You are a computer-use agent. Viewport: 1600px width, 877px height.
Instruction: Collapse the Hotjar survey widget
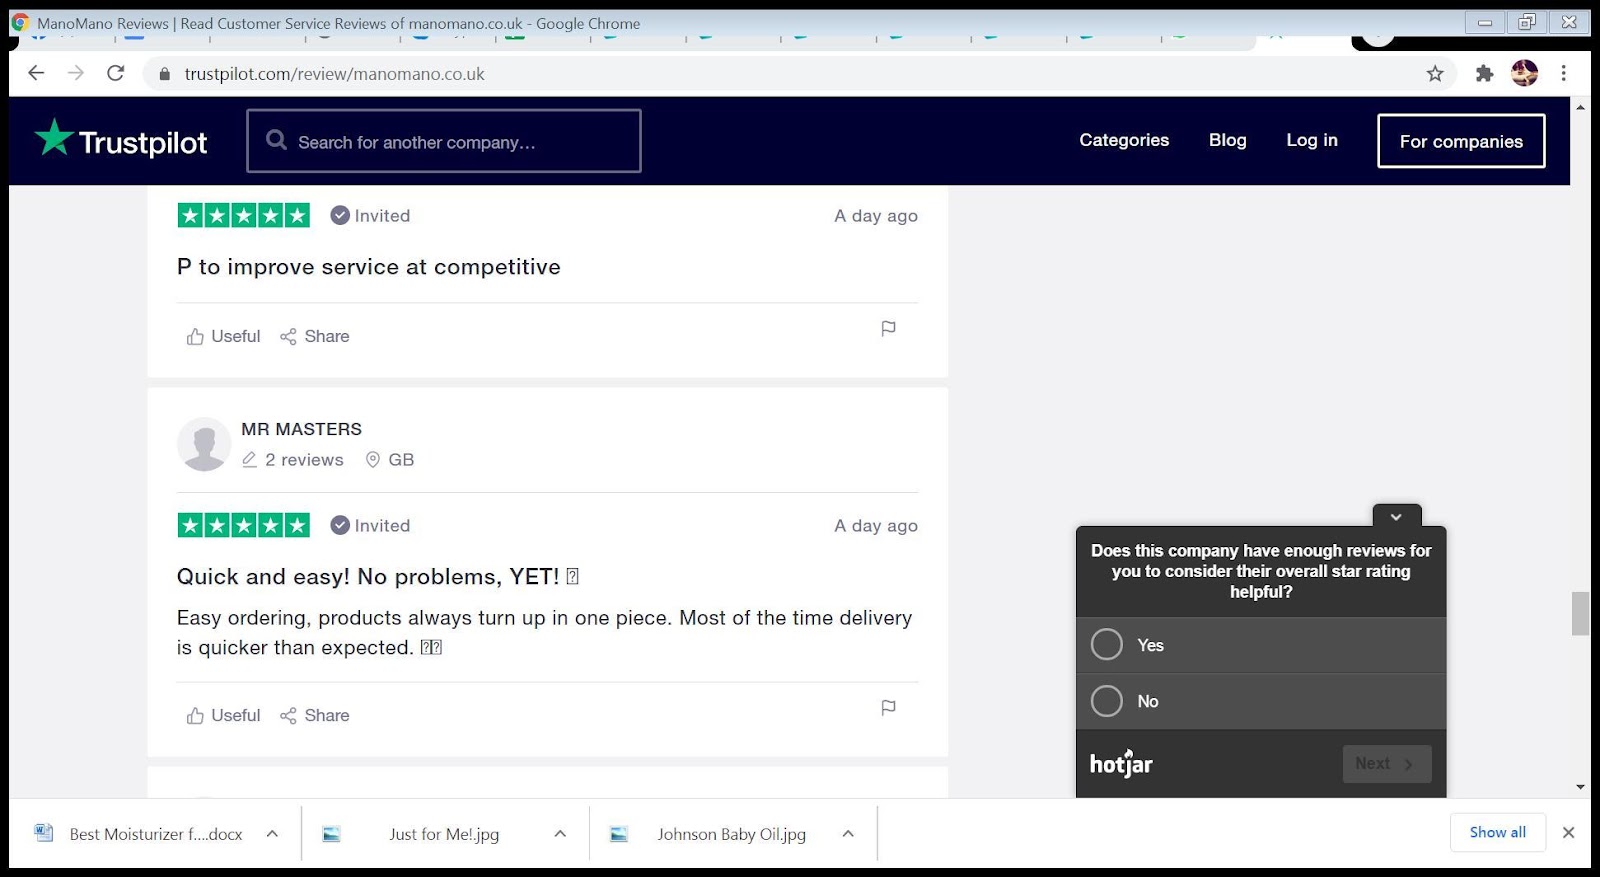click(1397, 516)
